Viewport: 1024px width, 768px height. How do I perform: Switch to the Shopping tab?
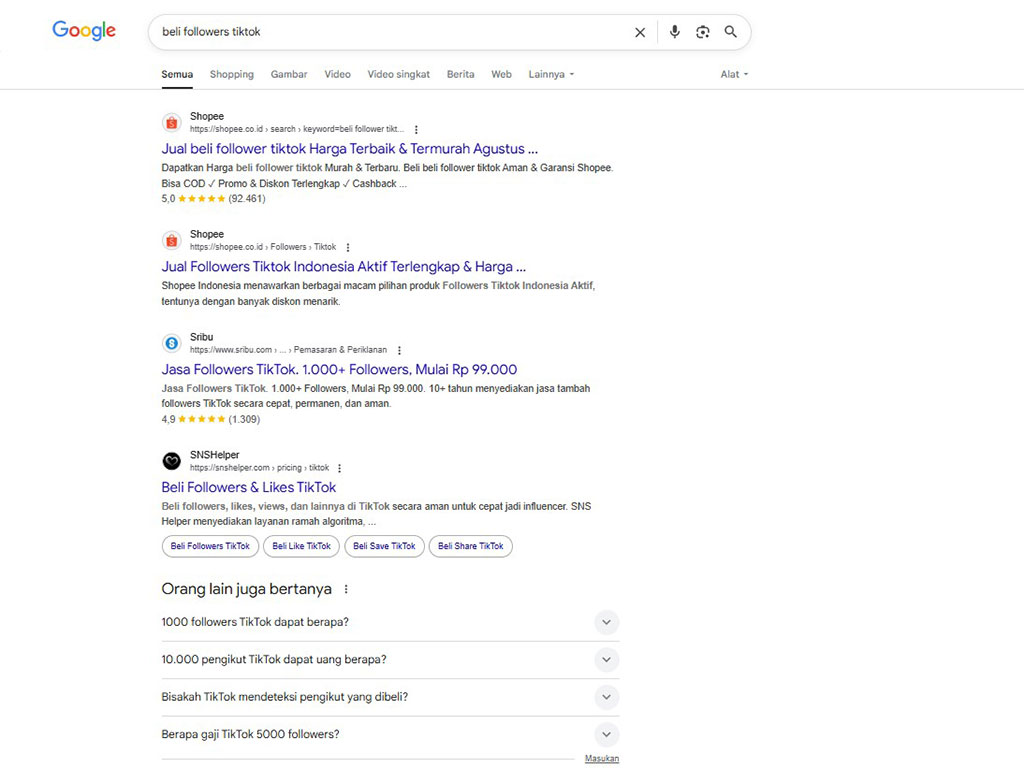(232, 74)
